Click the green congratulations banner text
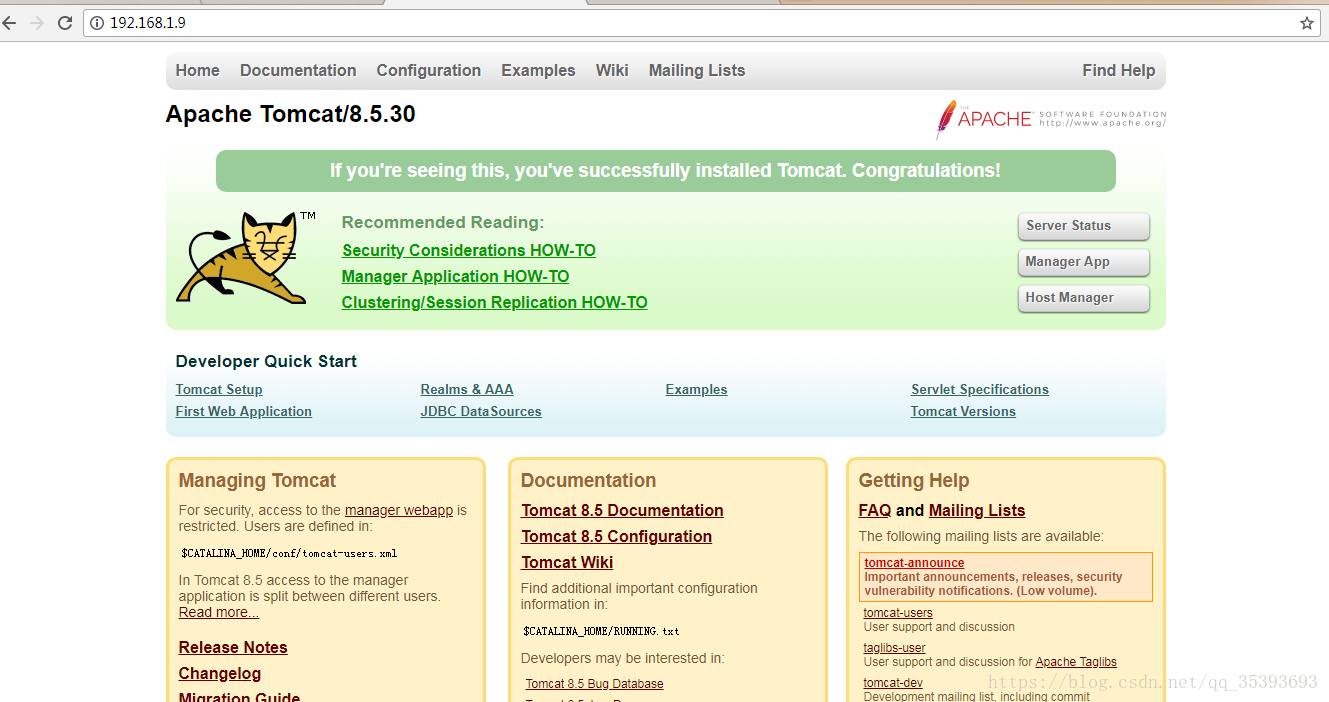 coord(665,171)
